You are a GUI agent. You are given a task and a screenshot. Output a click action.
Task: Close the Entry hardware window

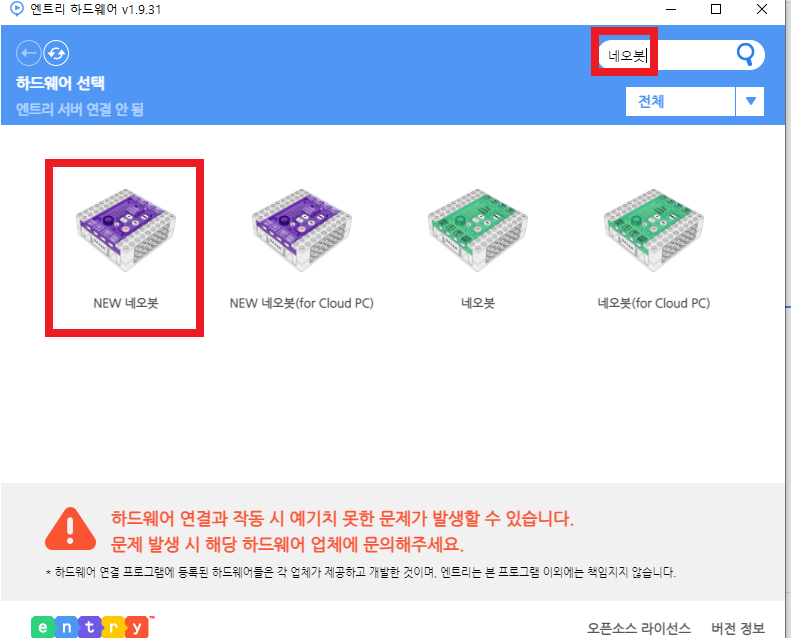762,9
